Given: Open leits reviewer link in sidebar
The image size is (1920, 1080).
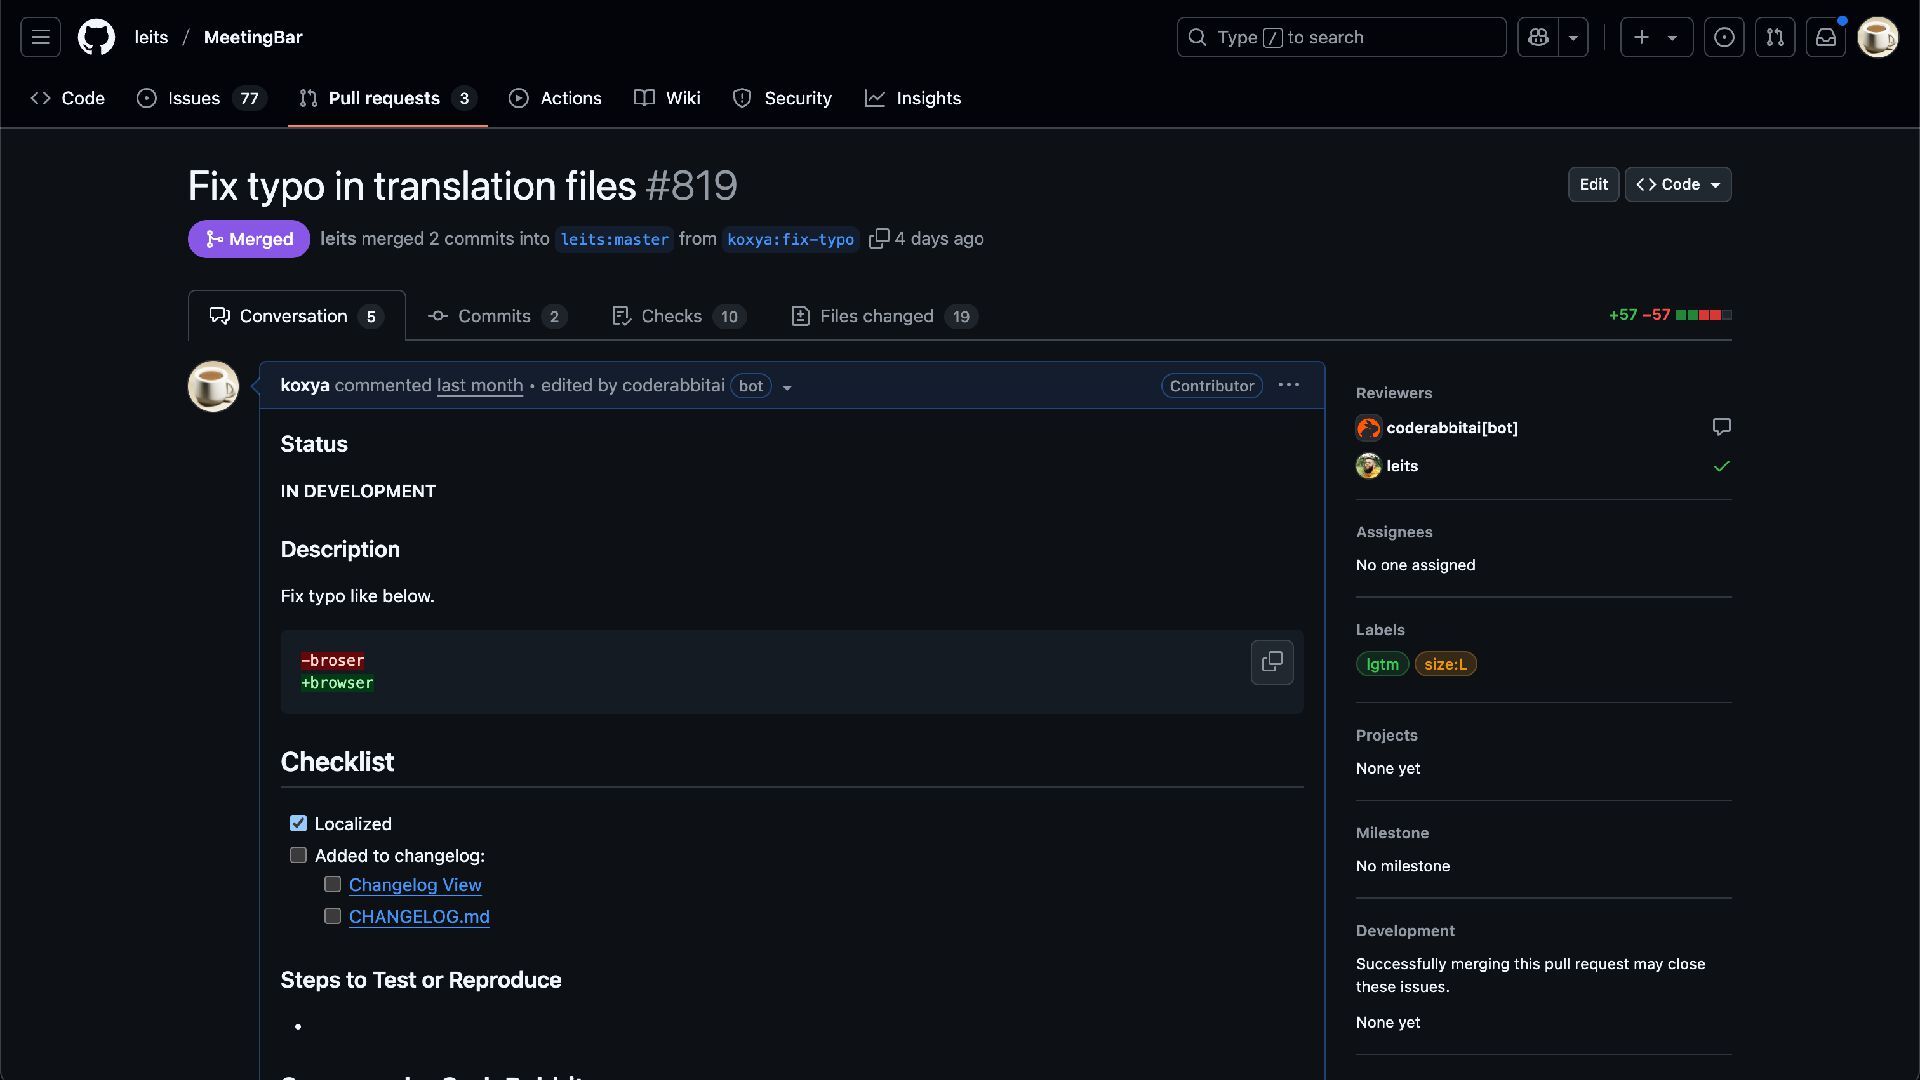Looking at the screenshot, I should [x=1402, y=466].
